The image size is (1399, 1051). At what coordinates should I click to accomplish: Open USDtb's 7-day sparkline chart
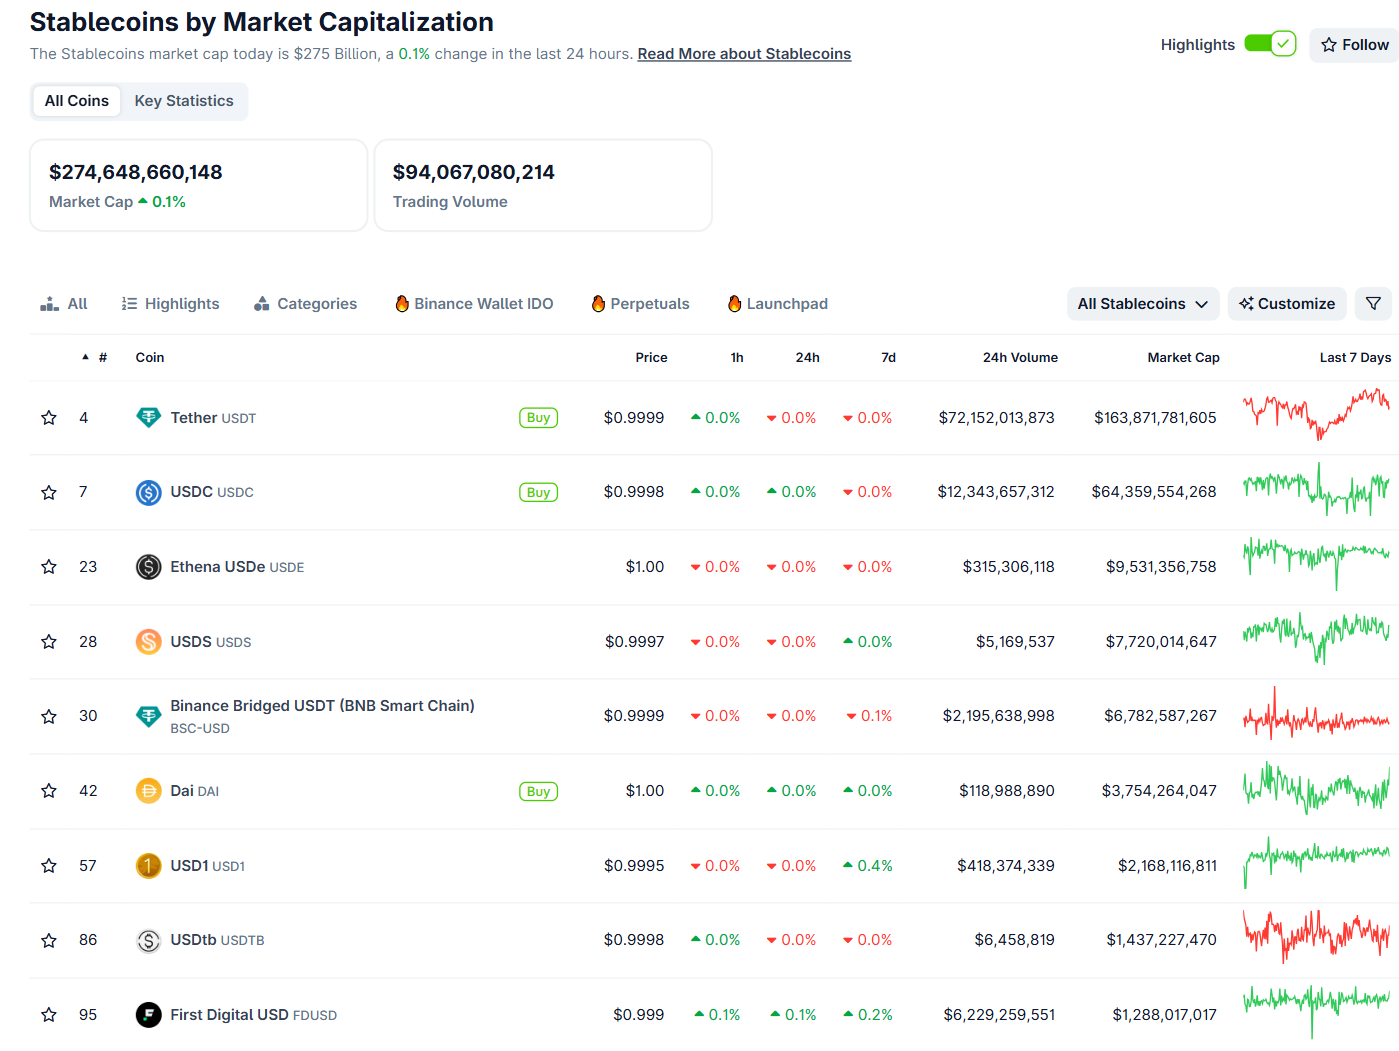[x=1316, y=936]
